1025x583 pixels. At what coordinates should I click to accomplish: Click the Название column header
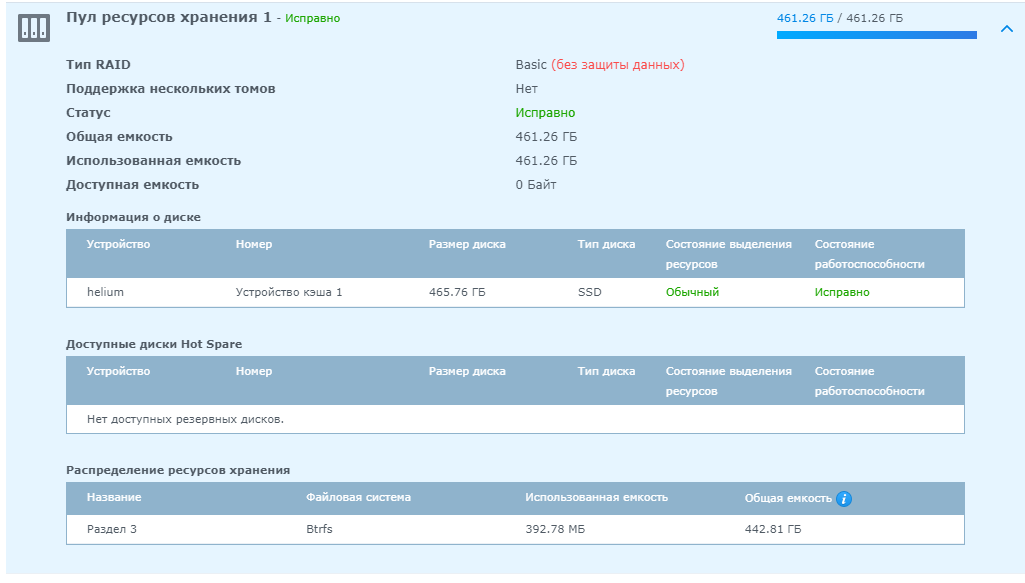point(114,497)
